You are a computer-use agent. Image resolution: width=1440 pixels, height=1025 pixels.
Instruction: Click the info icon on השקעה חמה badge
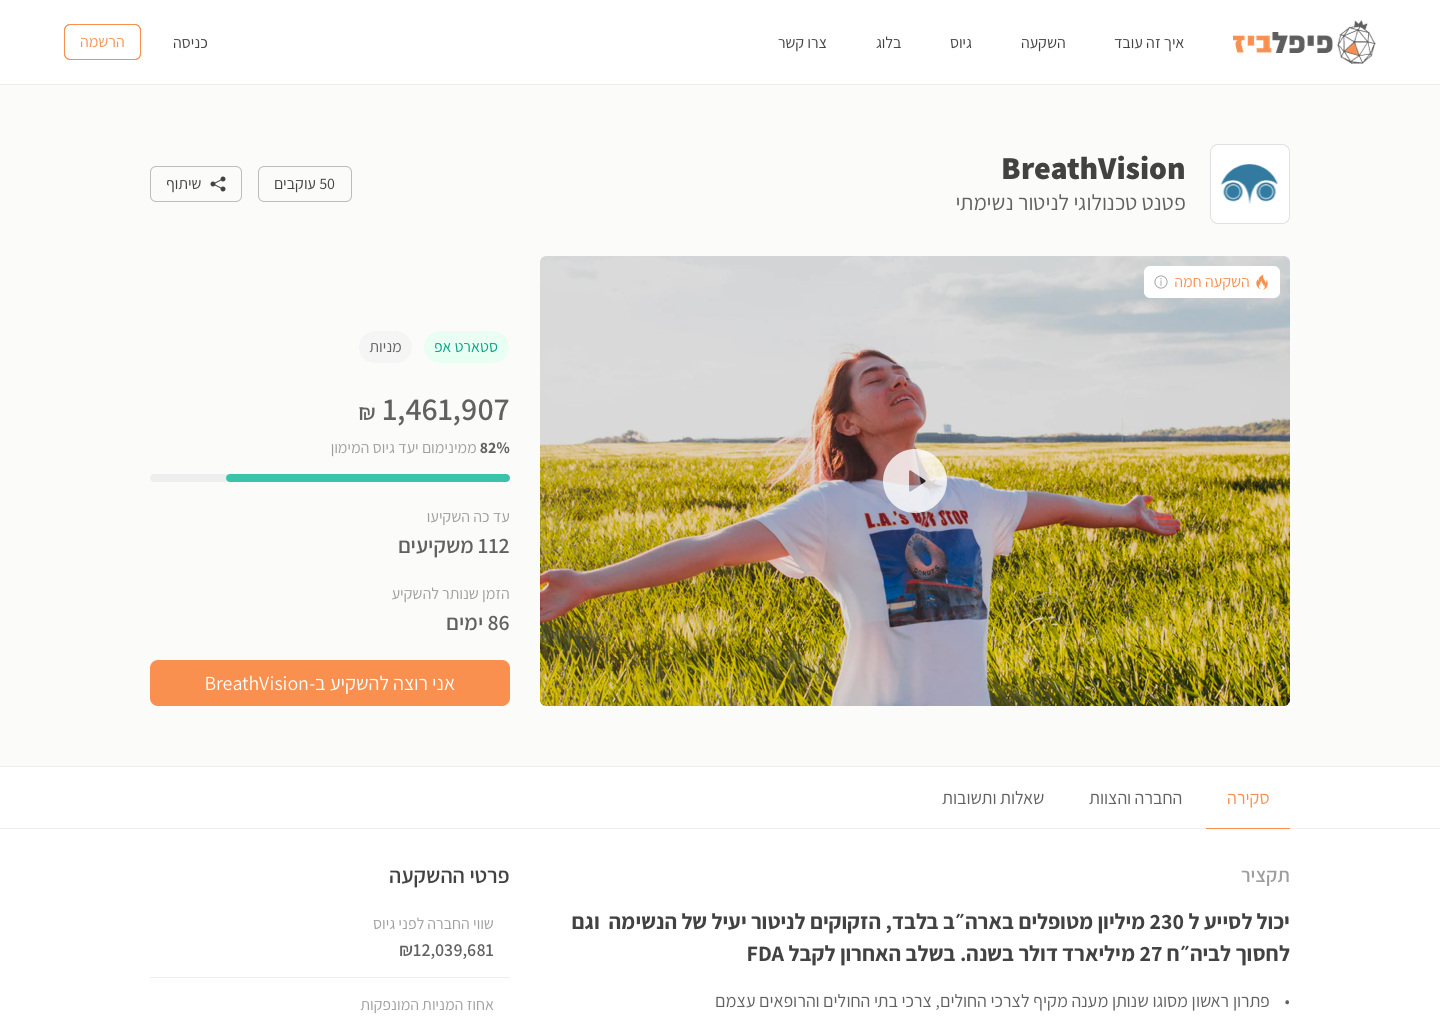point(1161,282)
